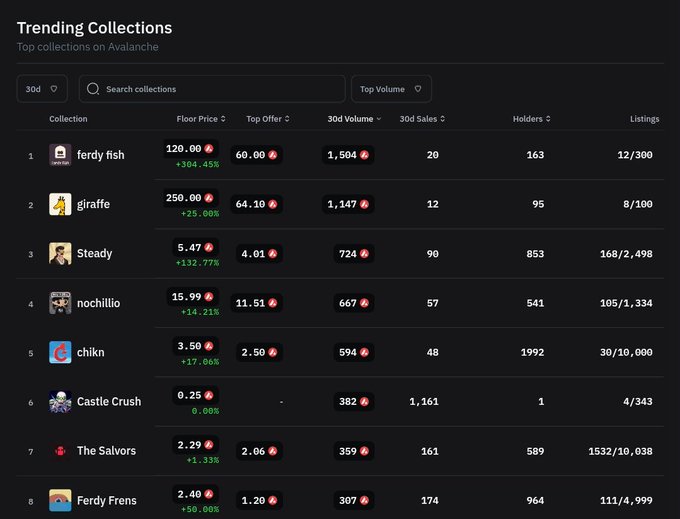Click the 1,161 sales value

coord(424,402)
